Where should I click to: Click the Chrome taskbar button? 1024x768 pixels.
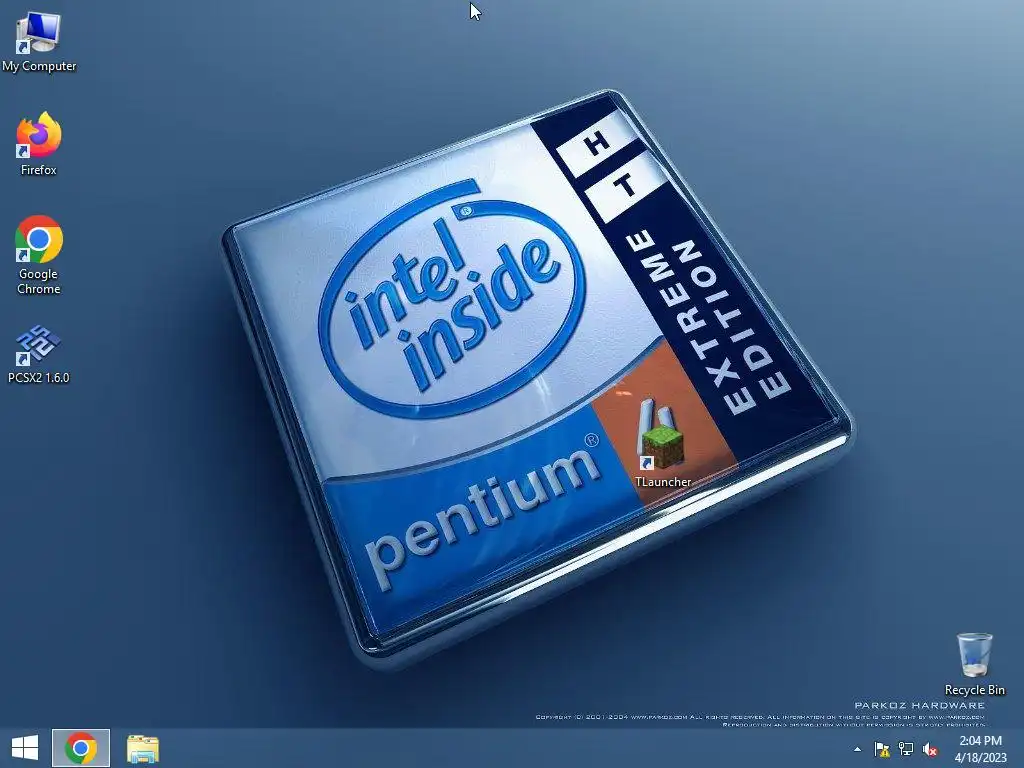click(x=81, y=748)
